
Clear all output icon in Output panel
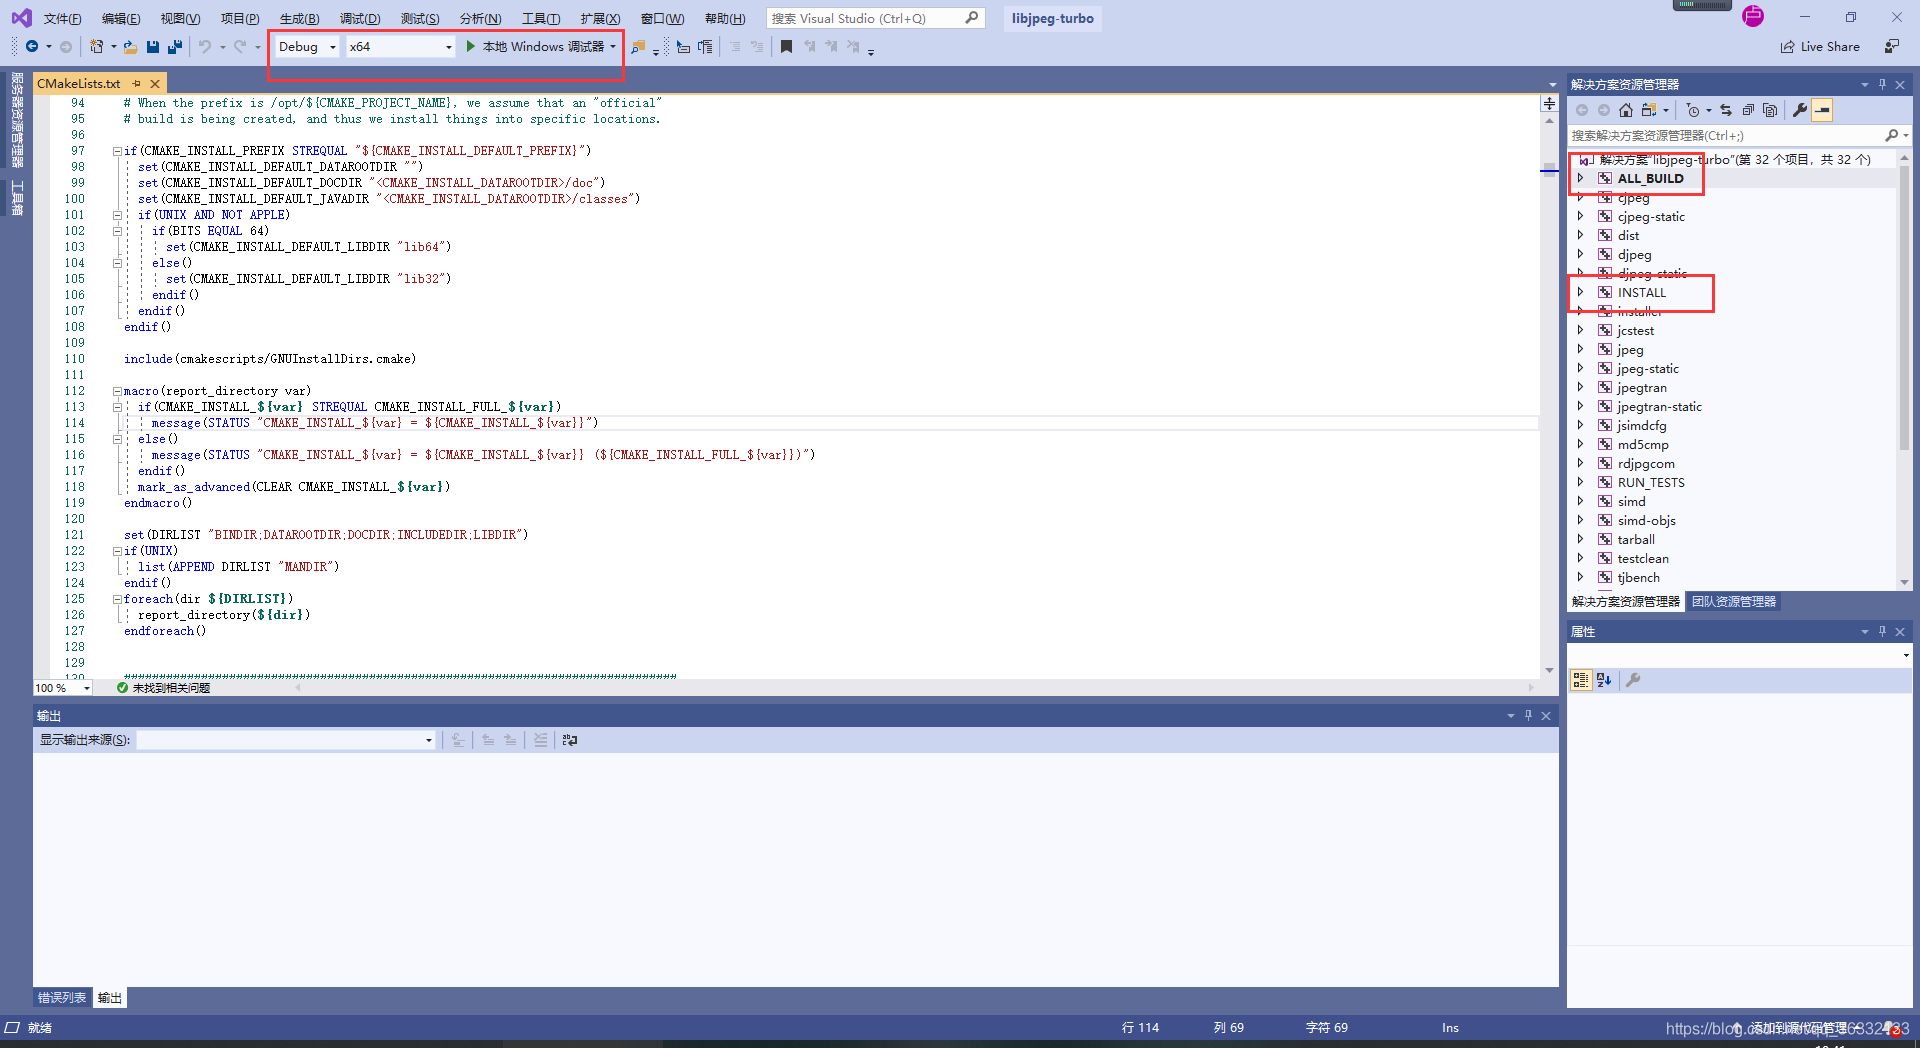[540, 740]
